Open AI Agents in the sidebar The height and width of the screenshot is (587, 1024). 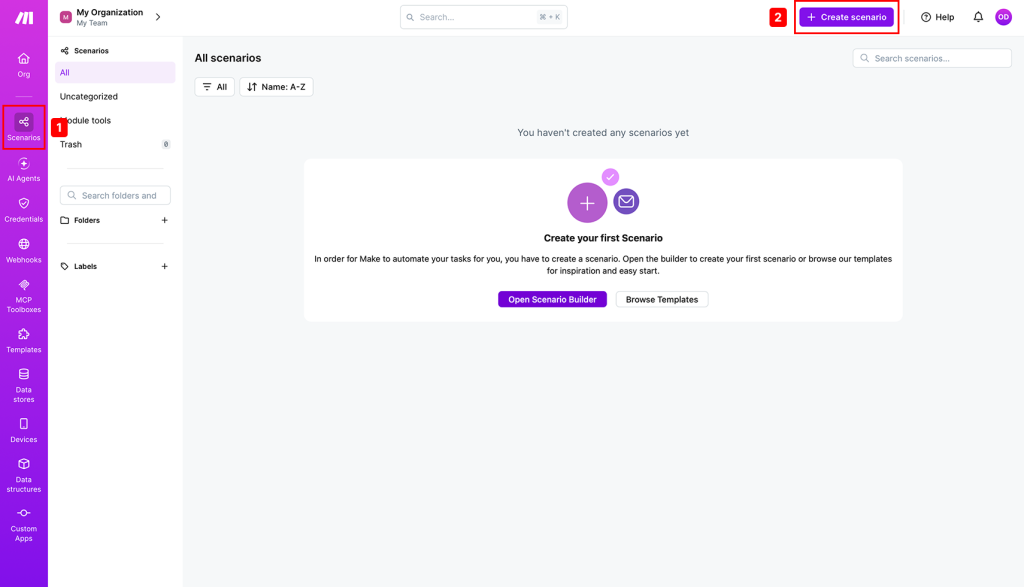point(24,169)
